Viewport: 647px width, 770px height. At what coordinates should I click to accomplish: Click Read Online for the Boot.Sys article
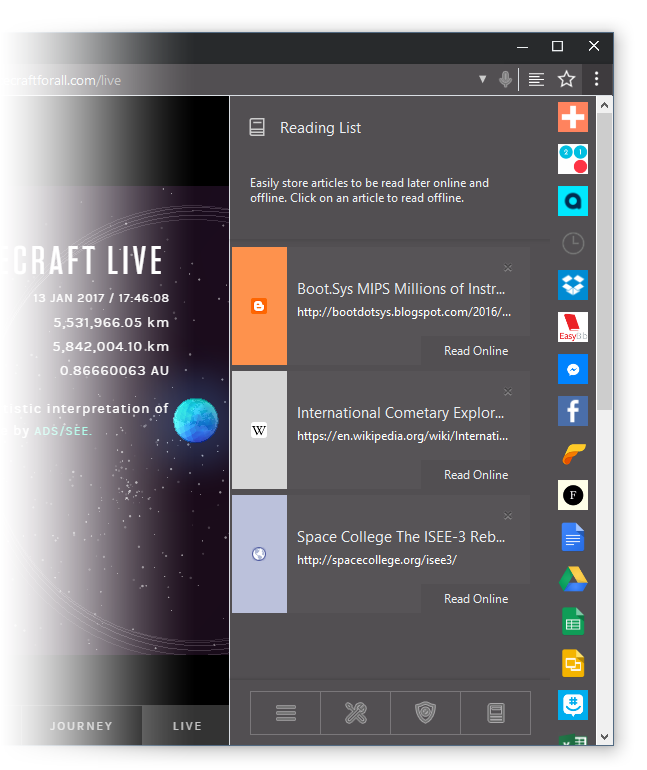(x=476, y=351)
